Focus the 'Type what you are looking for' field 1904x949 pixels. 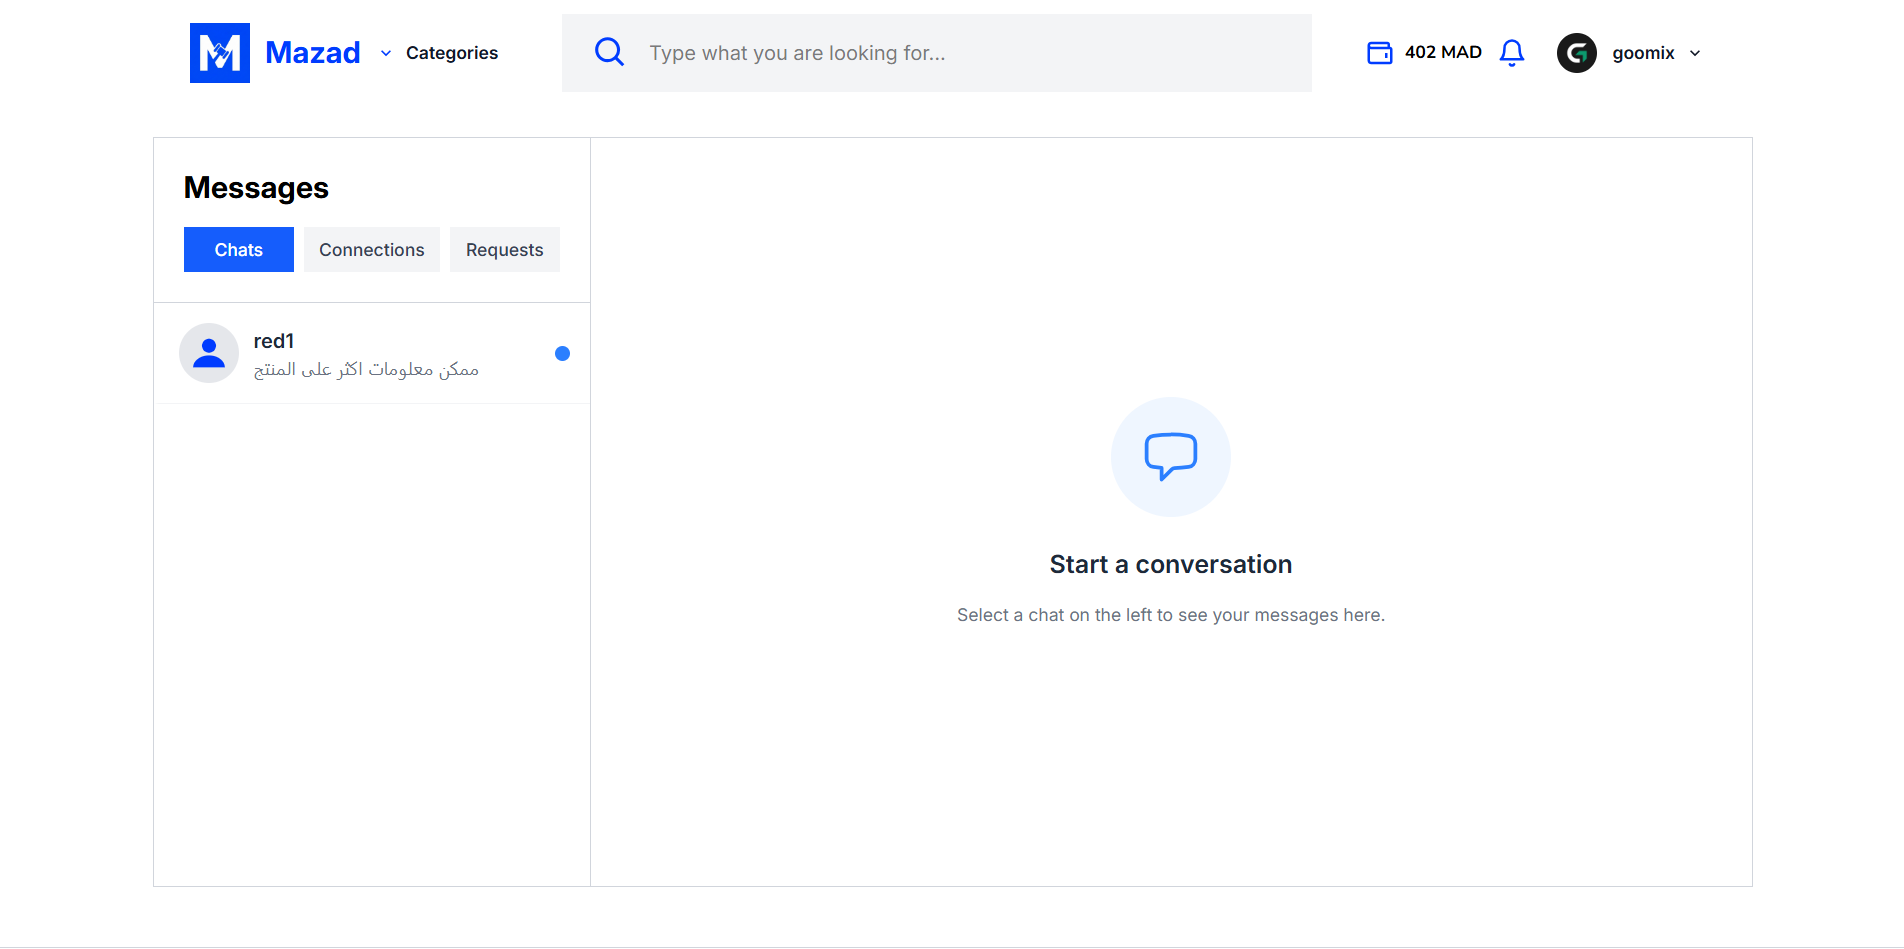click(936, 53)
